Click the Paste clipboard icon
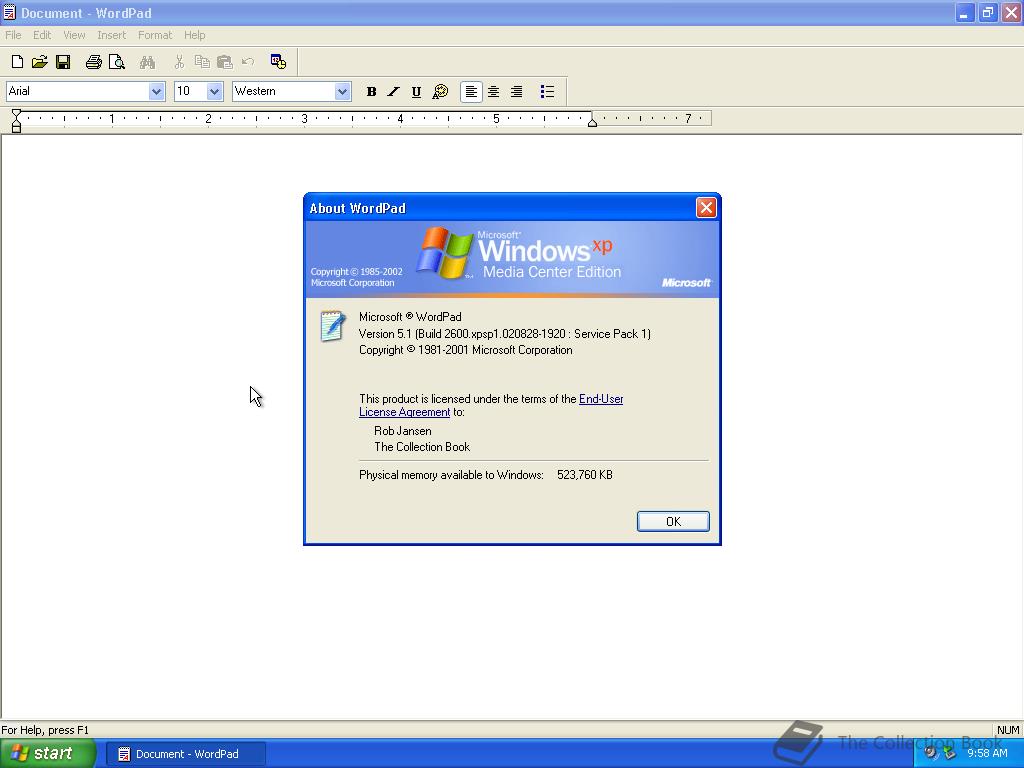The width and height of the screenshot is (1024, 768). tap(225, 62)
